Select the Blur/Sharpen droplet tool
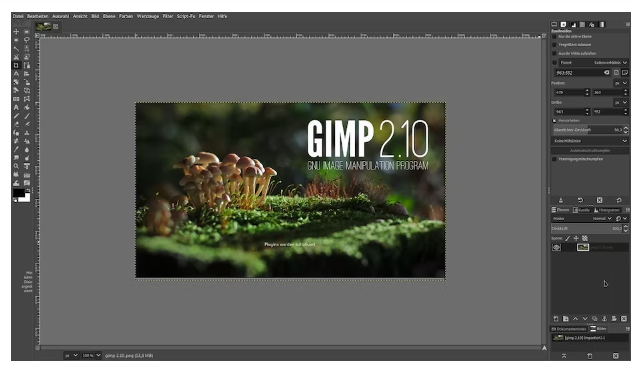This screenshot has height=365, width=635. [27, 149]
